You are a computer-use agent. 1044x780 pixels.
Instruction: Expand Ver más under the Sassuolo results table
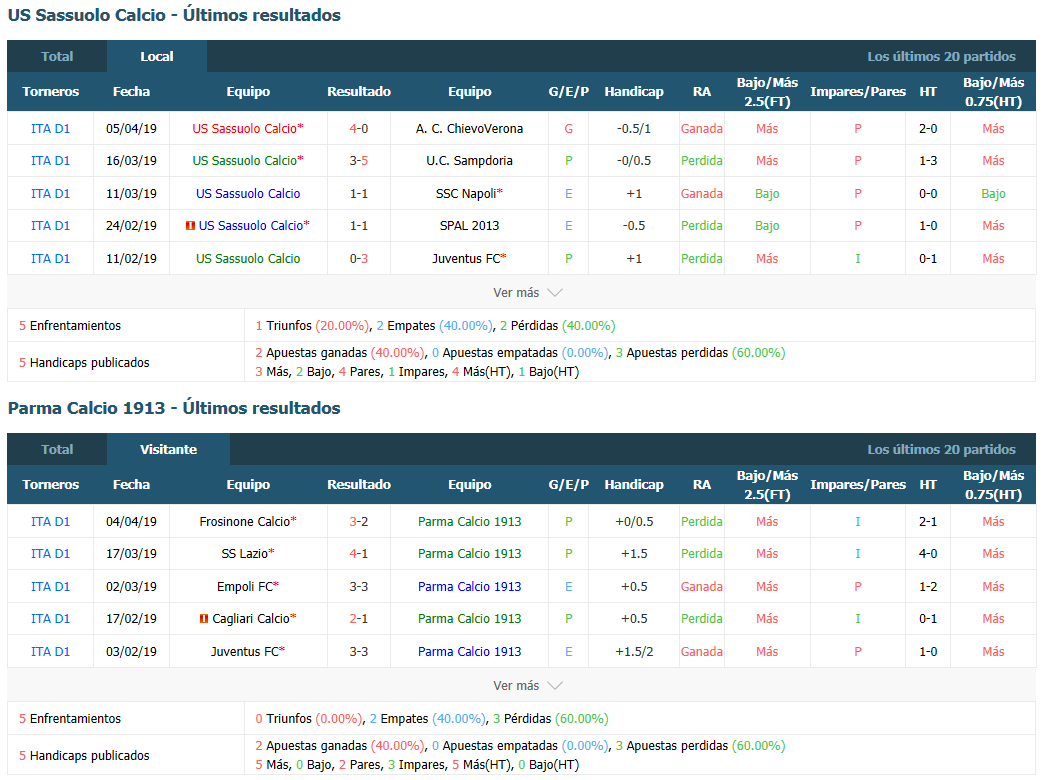tap(527, 292)
